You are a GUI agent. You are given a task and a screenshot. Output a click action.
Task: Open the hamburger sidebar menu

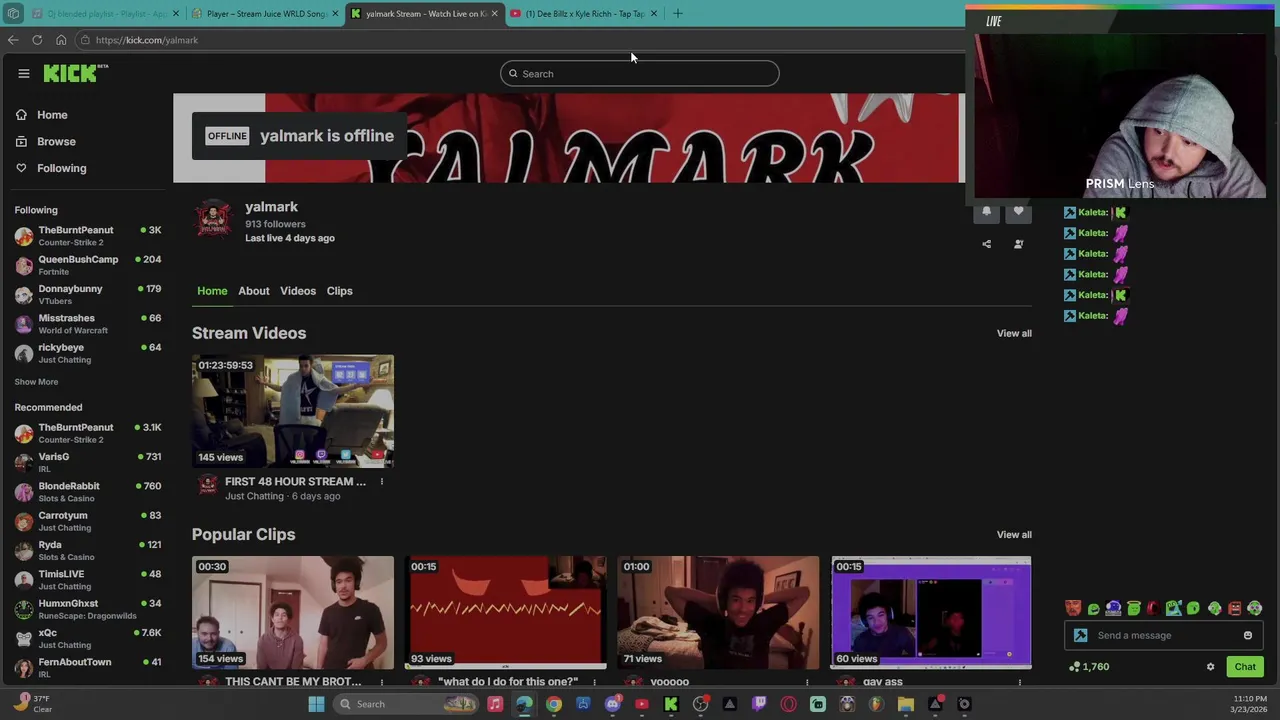click(x=24, y=73)
